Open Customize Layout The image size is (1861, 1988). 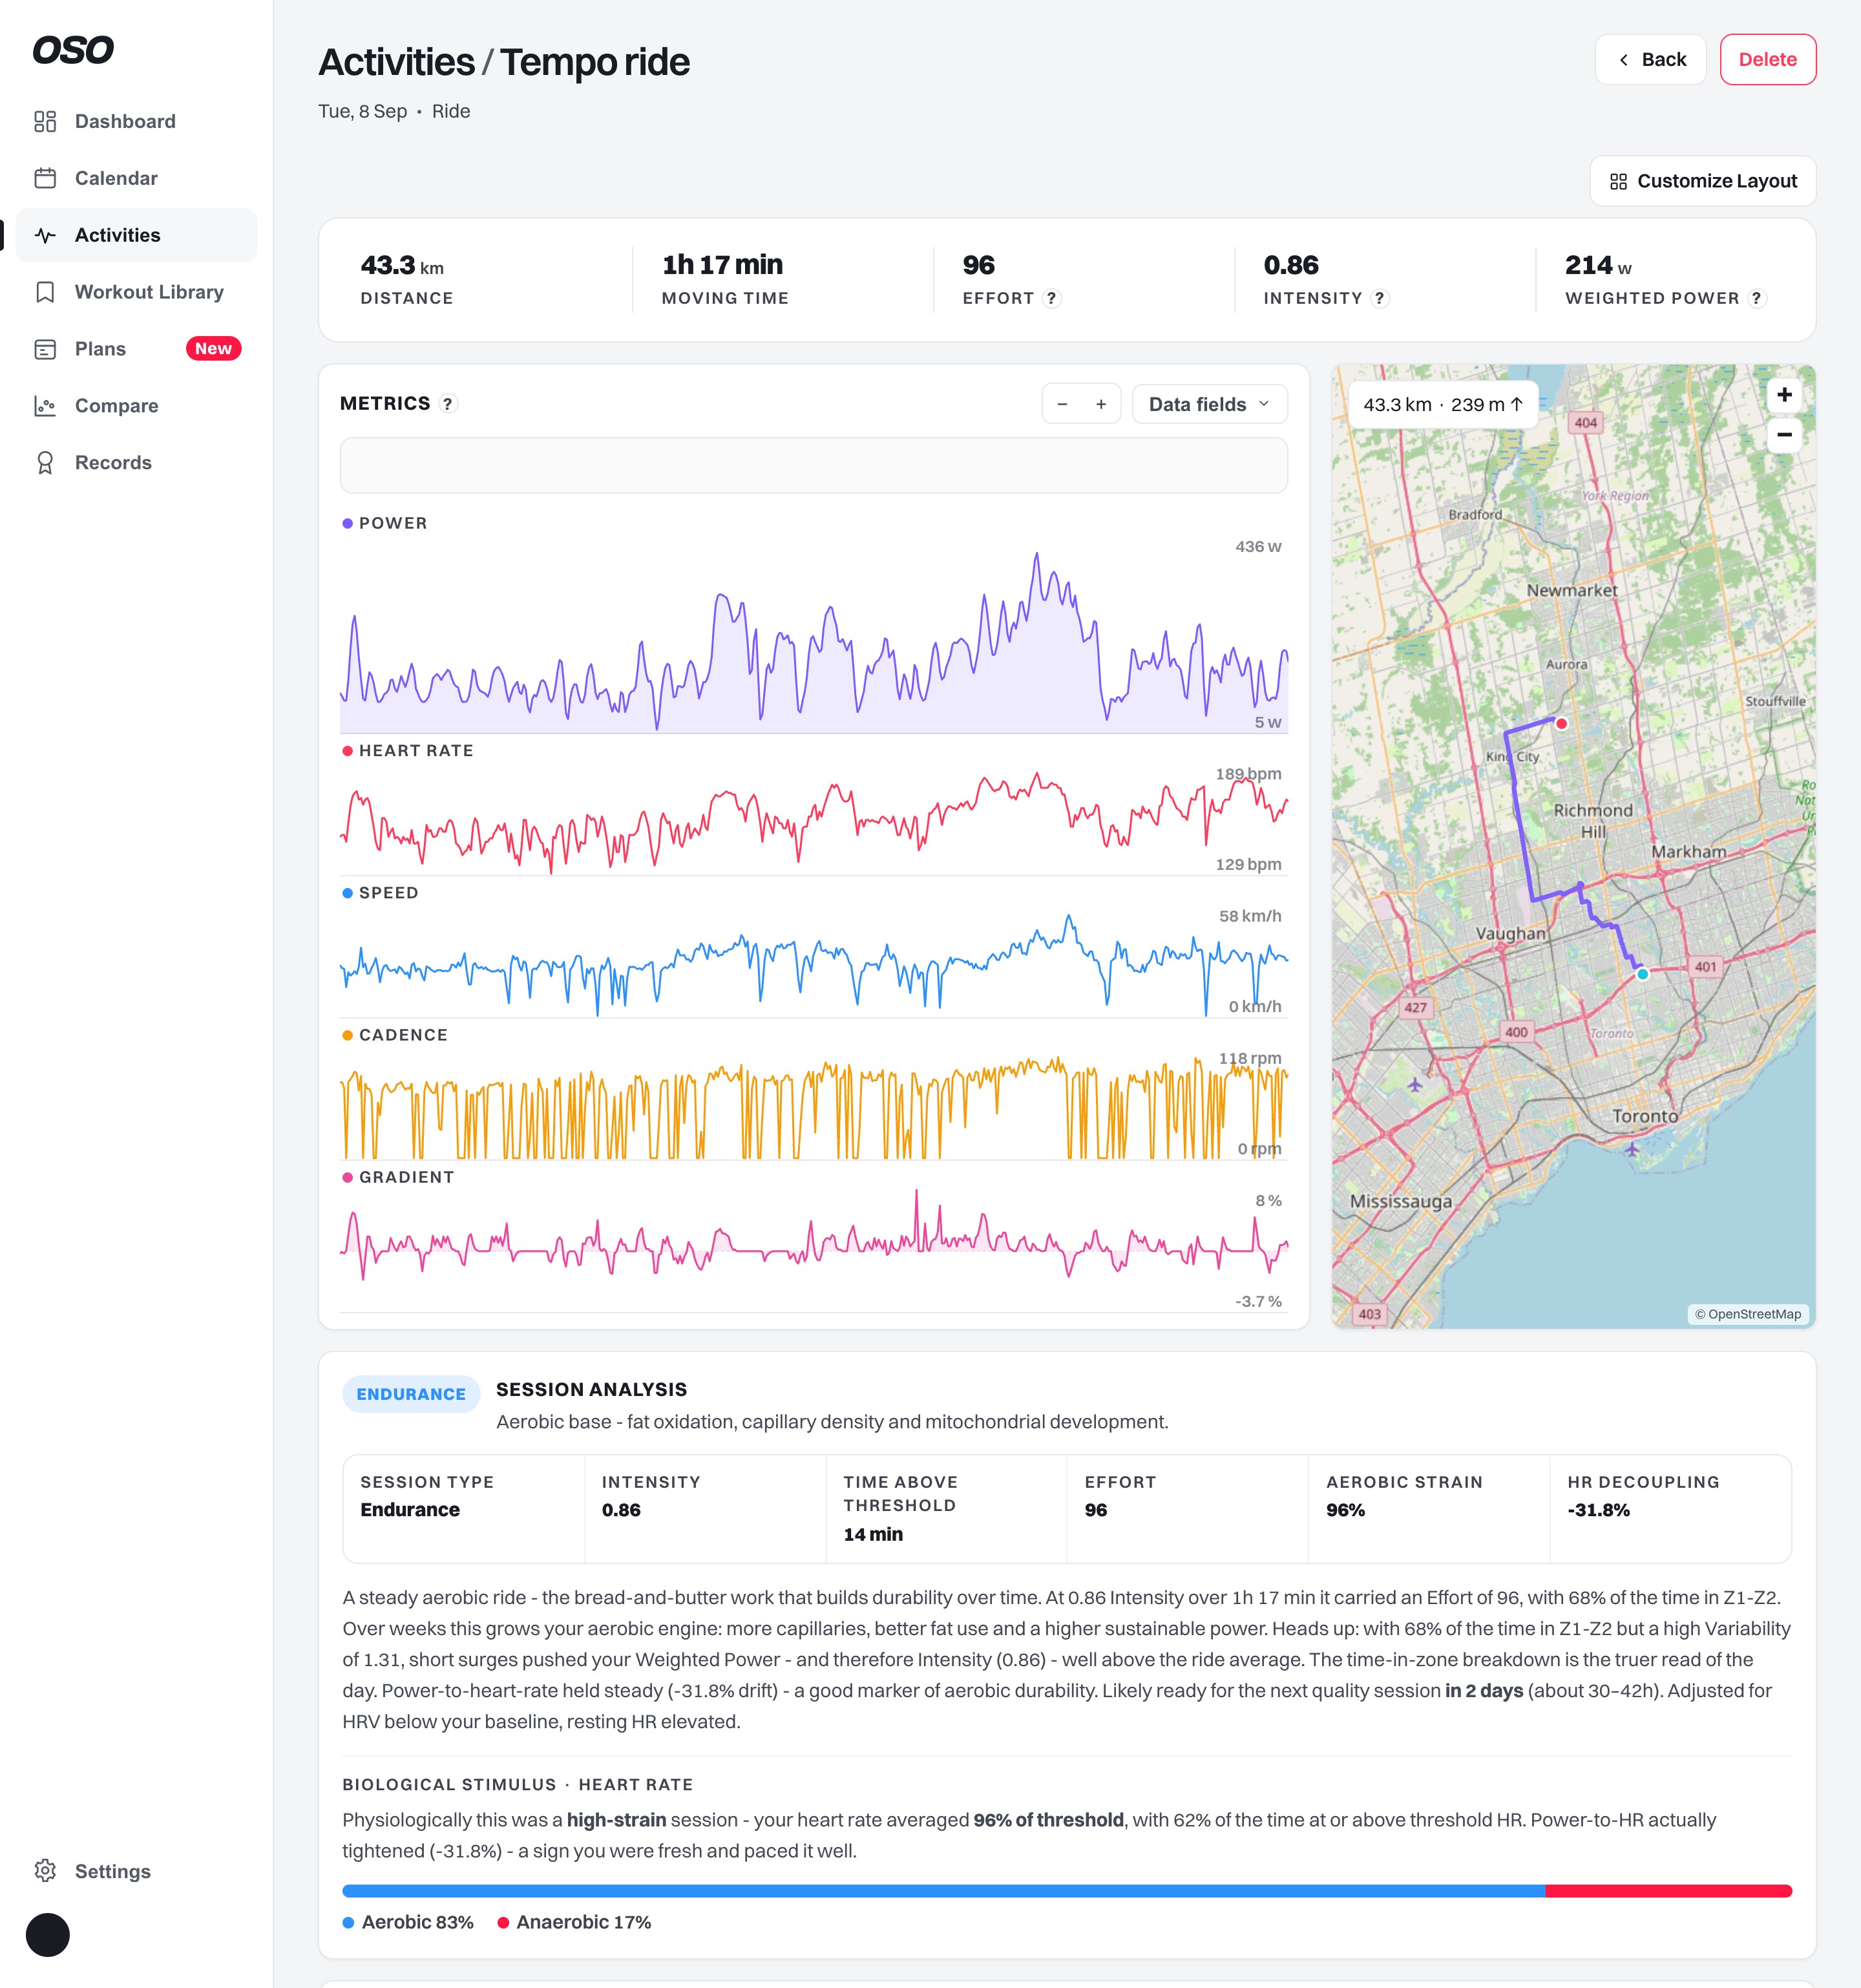(1702, 181)
